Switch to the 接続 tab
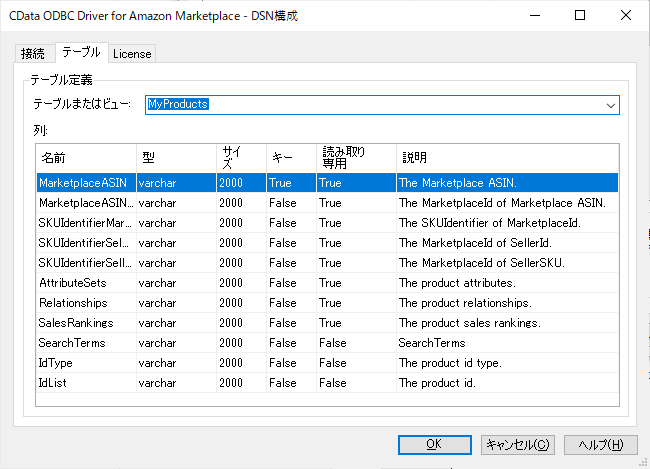This screenshot has width=650, height=469. (x=33, y=54)
